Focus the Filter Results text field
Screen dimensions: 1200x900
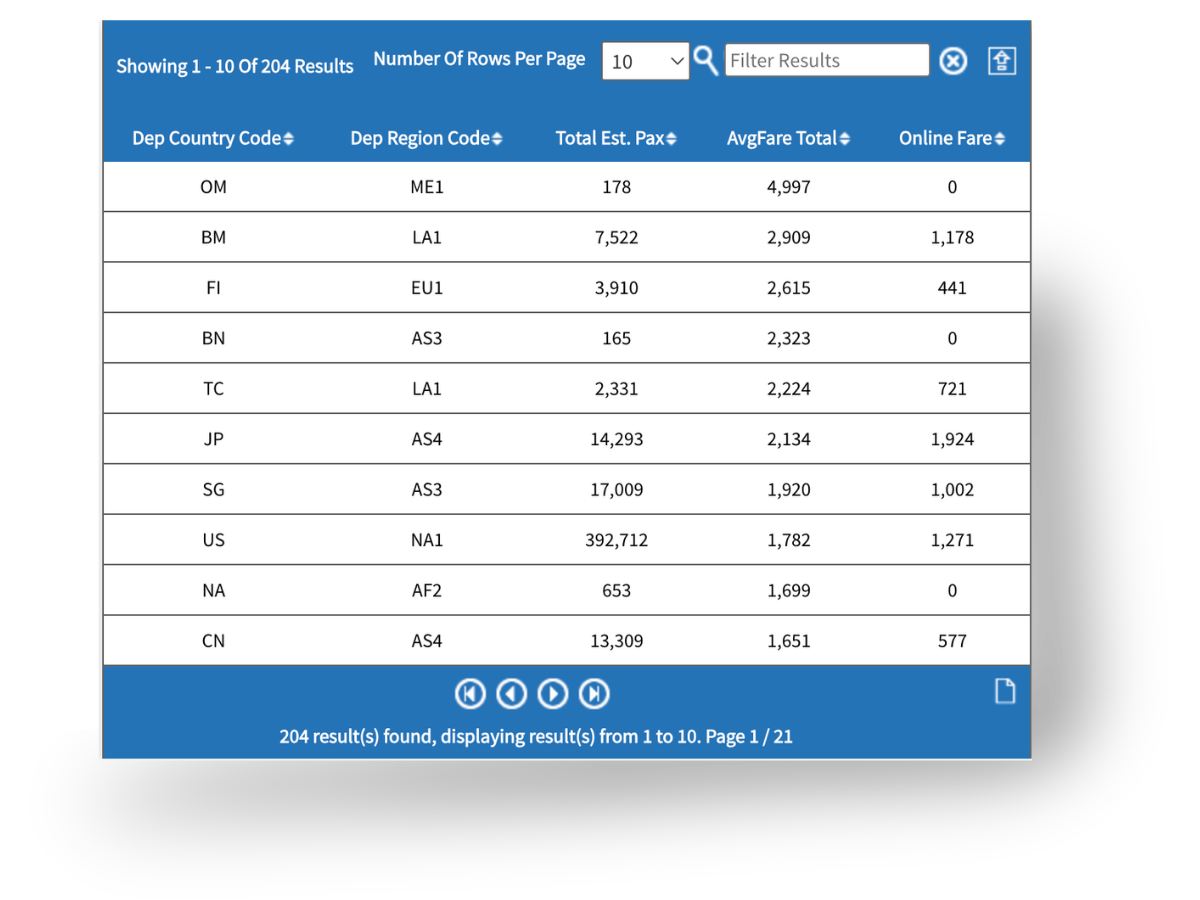click(826, 60)
